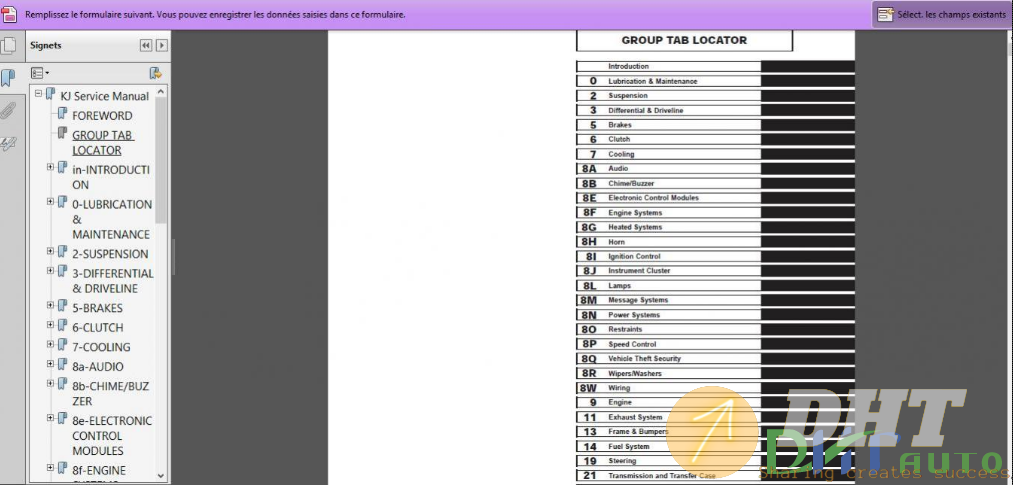
Task: Expand the 0-LUBRICATION & MAINTENANCE bookmark
Action: (50, 201)
